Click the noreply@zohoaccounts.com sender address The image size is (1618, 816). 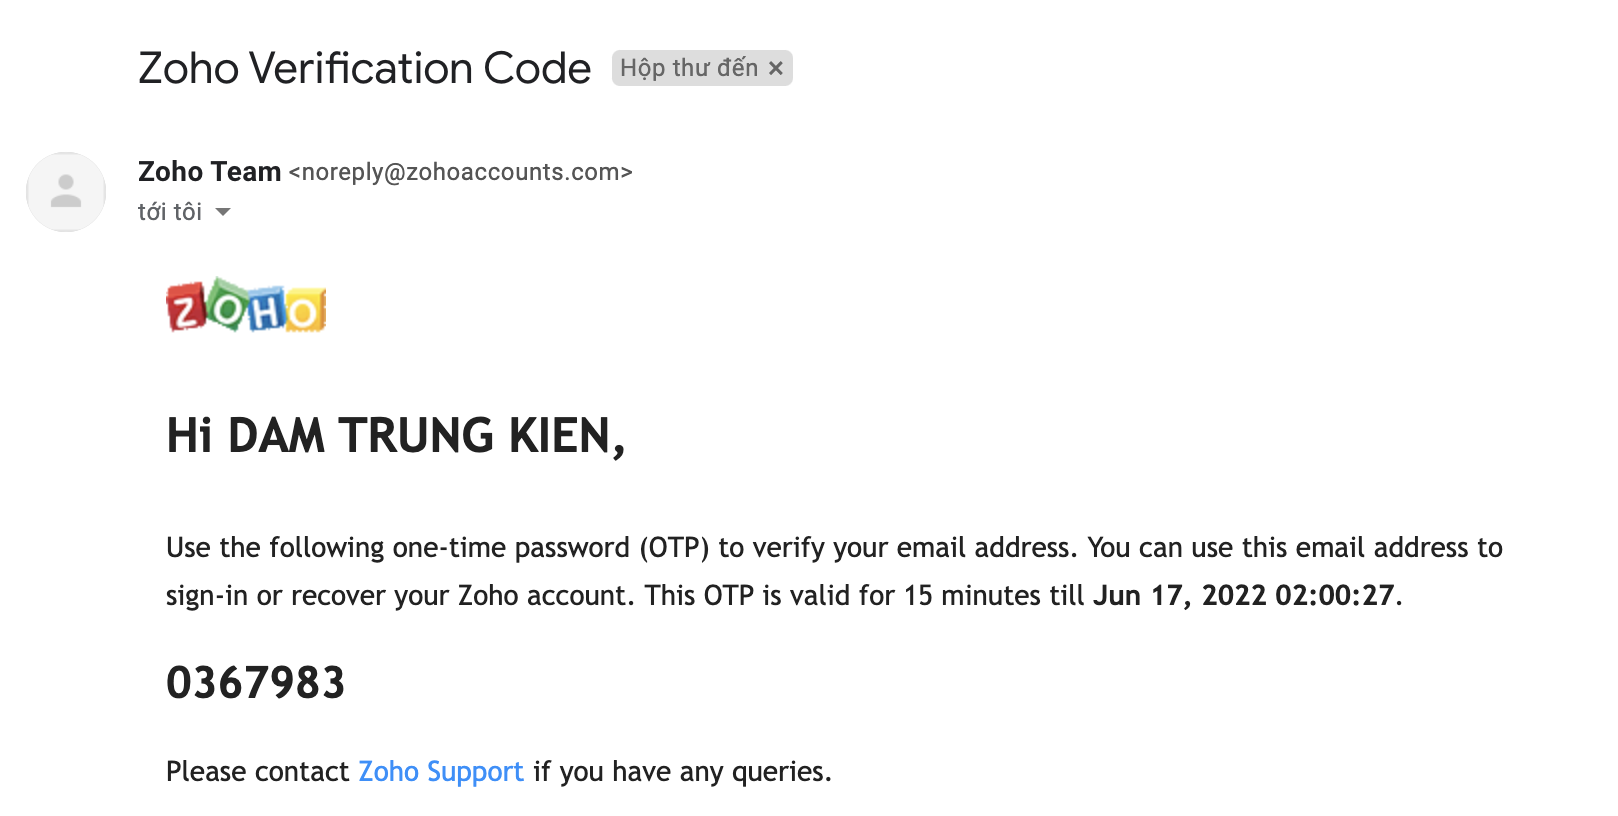(x=461, y=172)
